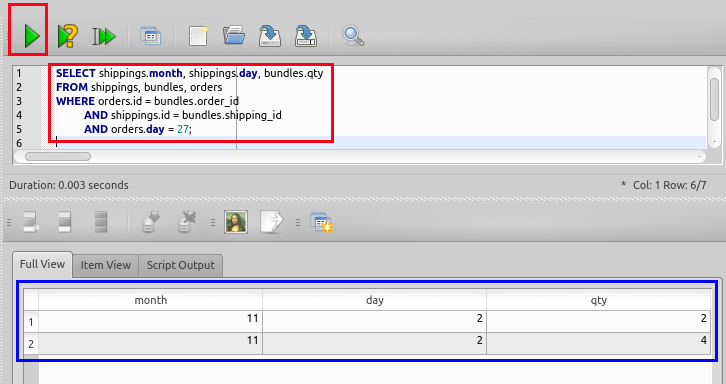Click the month column header

[150, 300]
